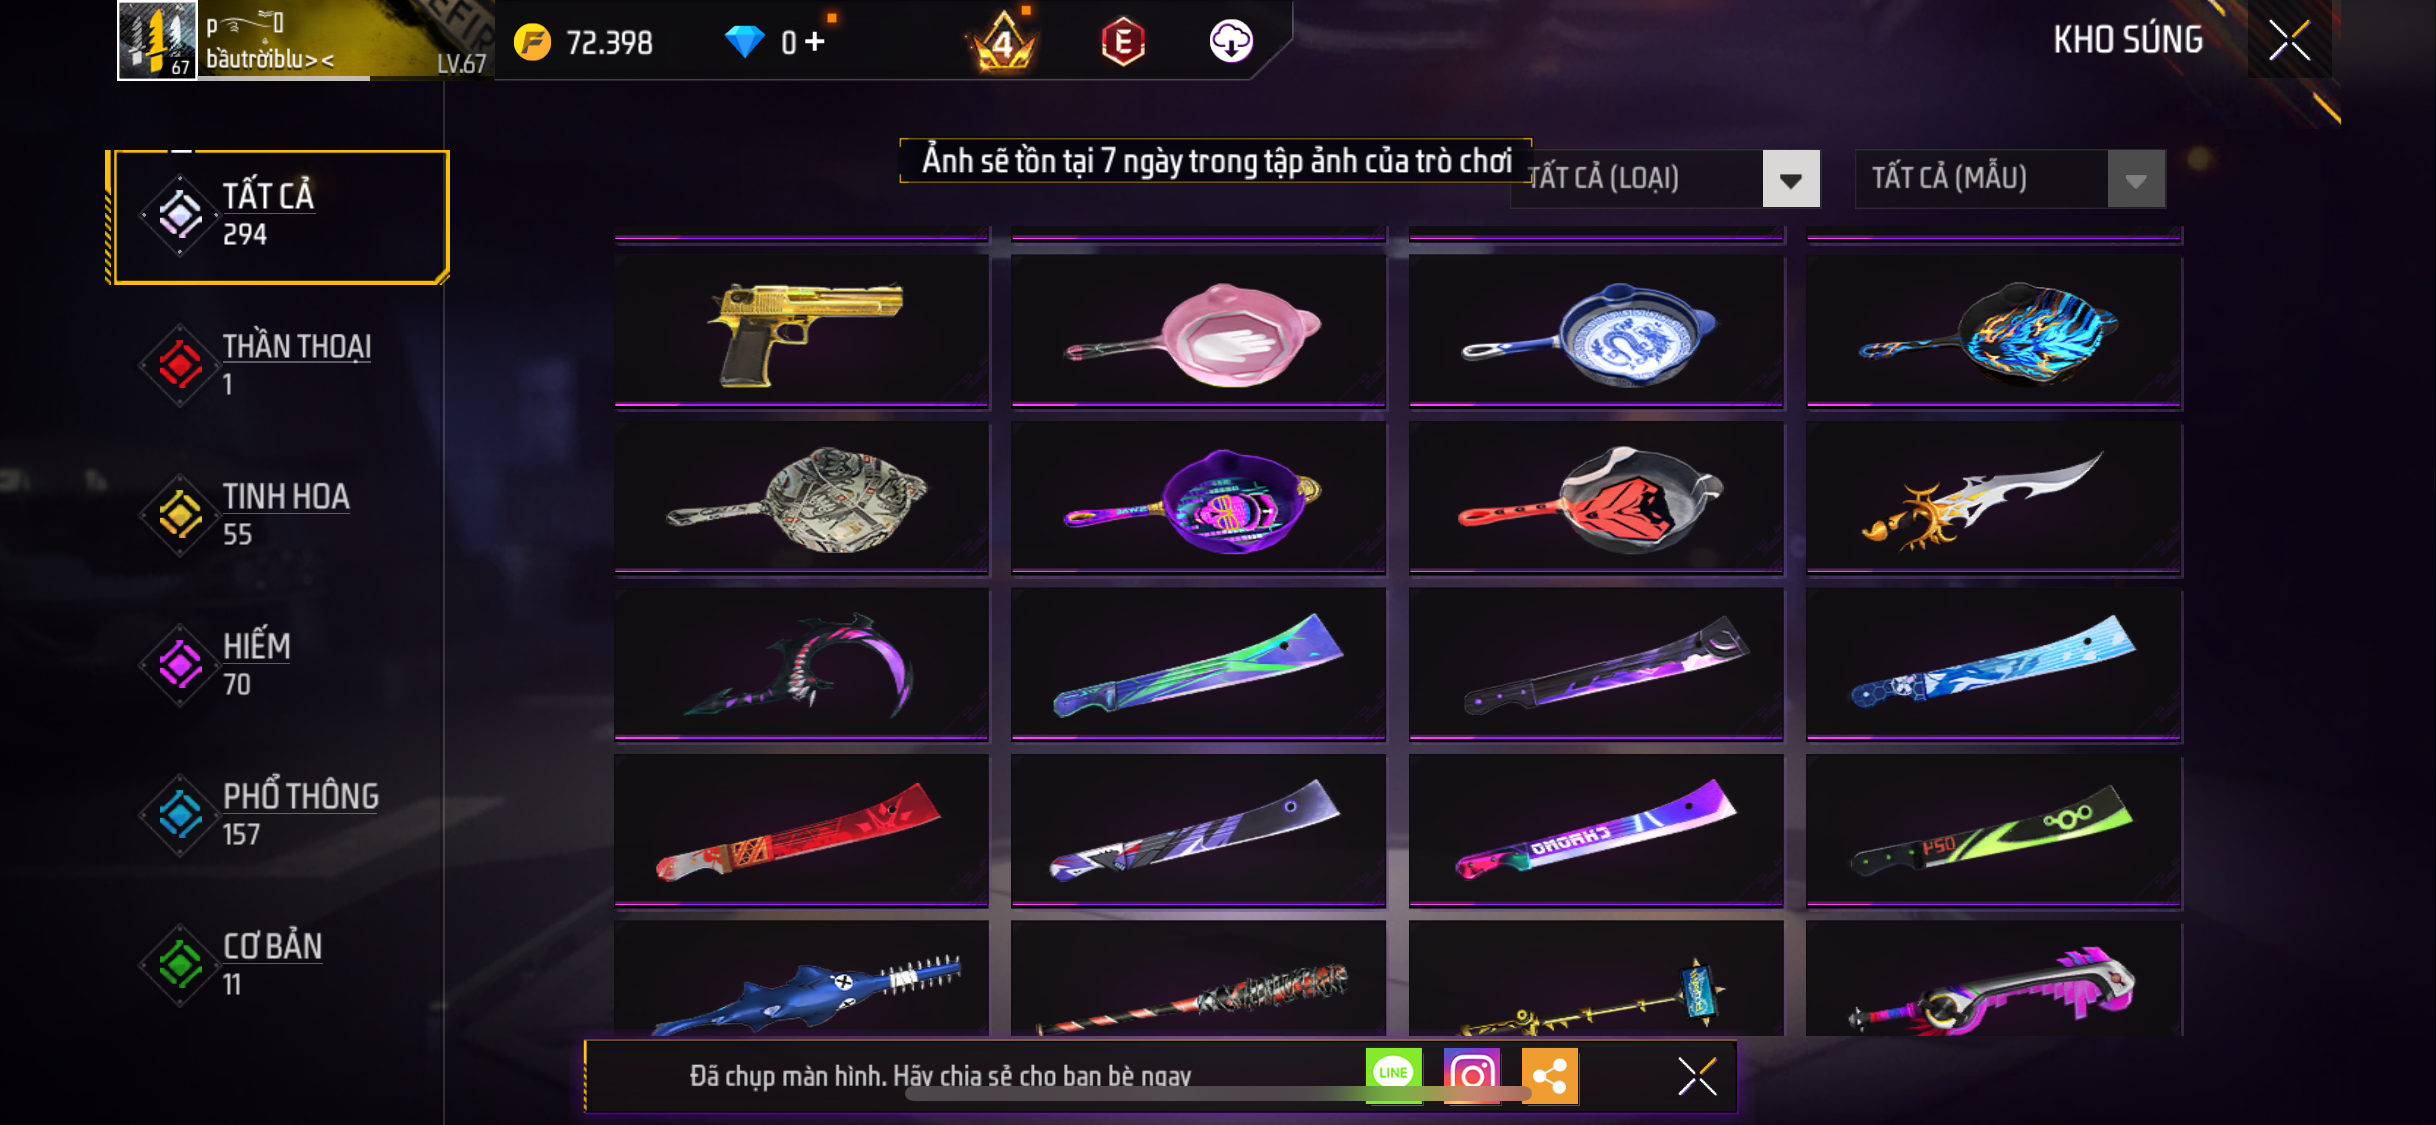Dismiss the screenshot share banner
The image size is (2436, 1125).
click(x=1697, y=1076)
